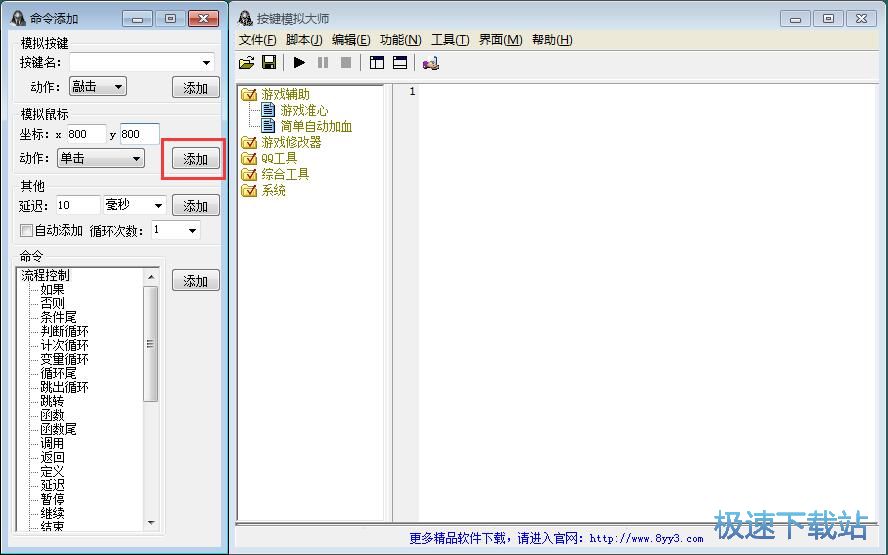This screenshot has width=888, height=555.
Task: Click 添加 button in the 模拟鼠标 section
Action: 195,159
